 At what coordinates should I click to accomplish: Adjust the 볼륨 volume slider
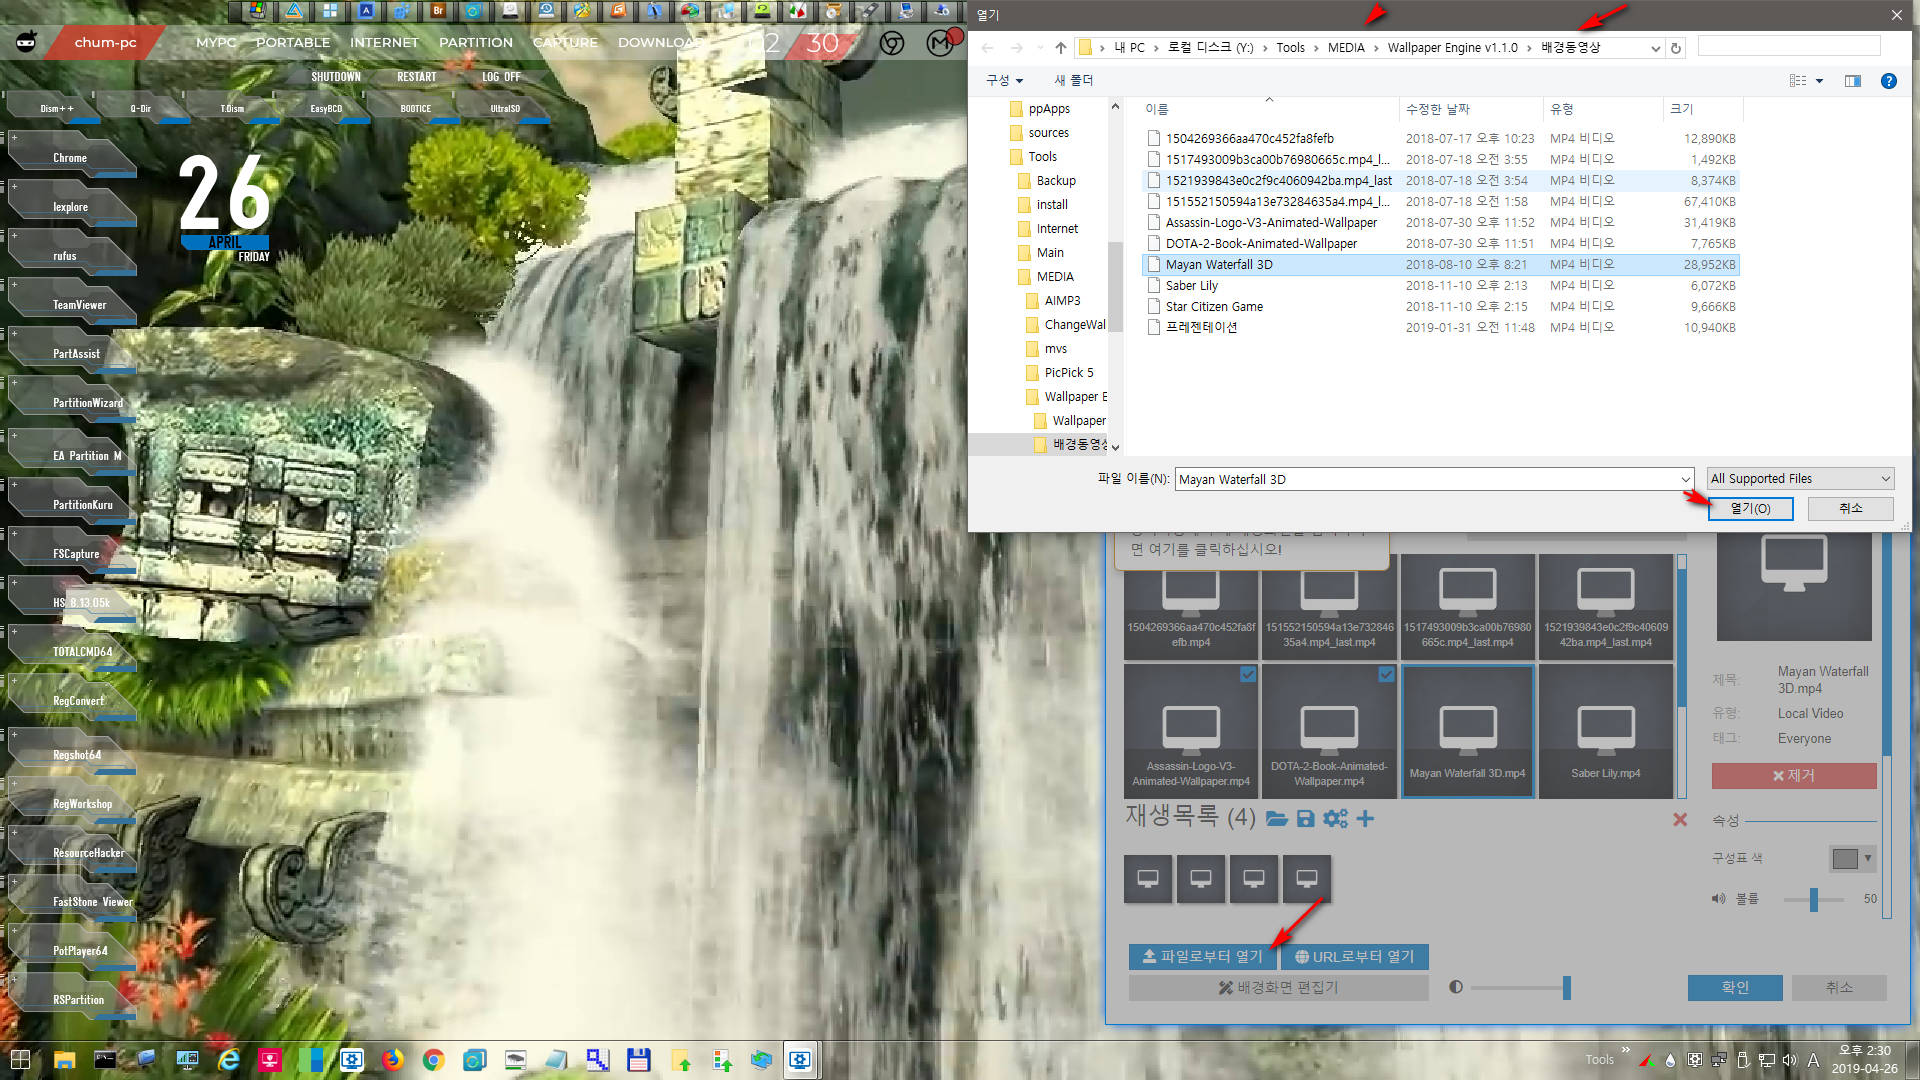pos(1814,899)
